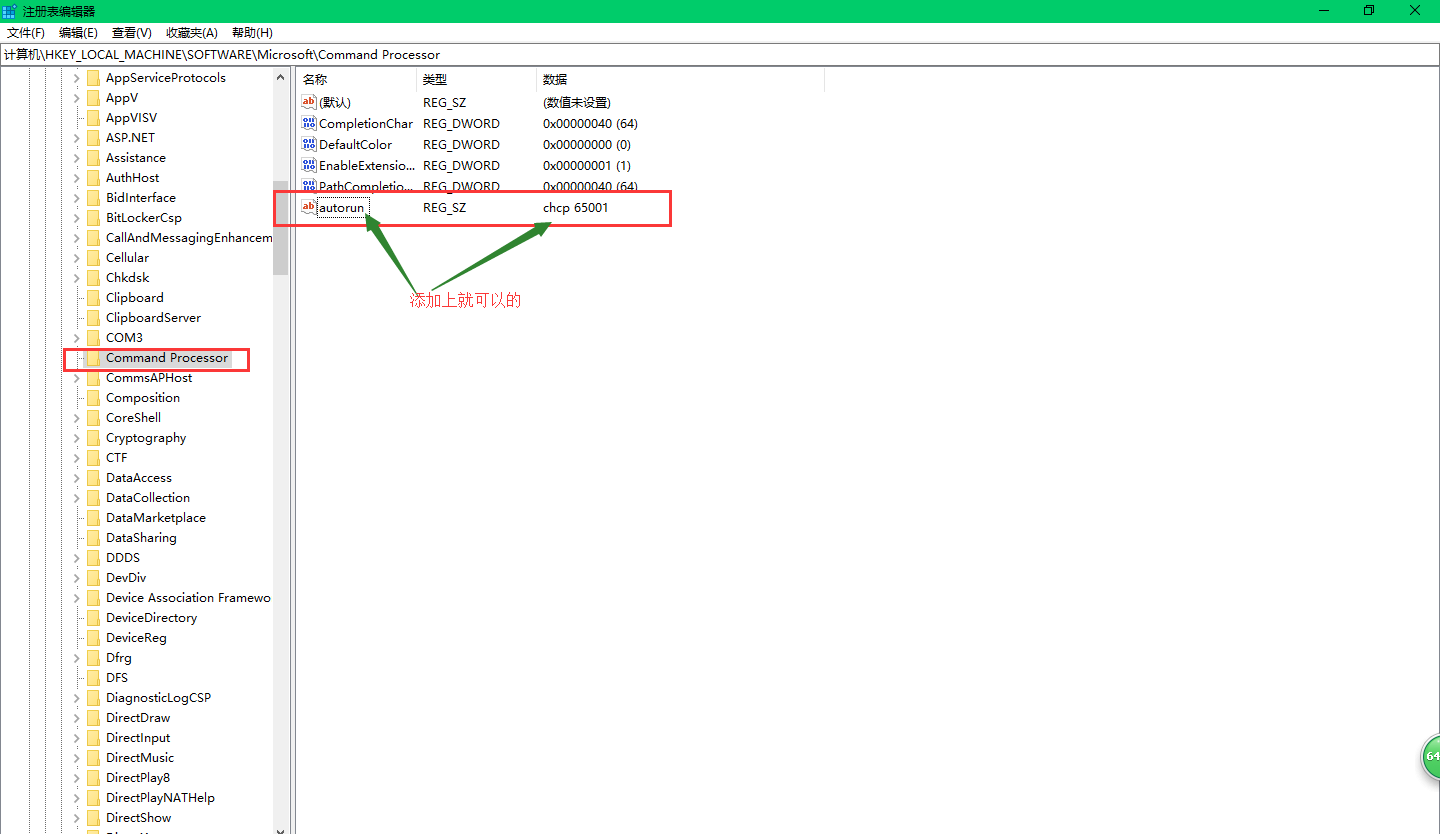Click the DWORD icon beside DefaultColor
1440x834 pixels.
[x=308, y=144]
